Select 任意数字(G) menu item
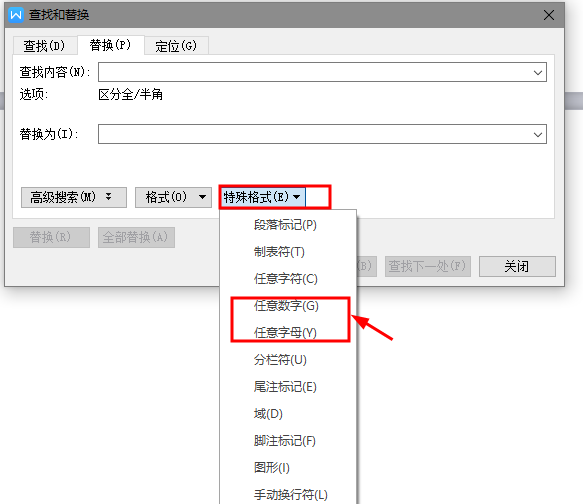Screen dimensions: 583x504 [286, 306]
